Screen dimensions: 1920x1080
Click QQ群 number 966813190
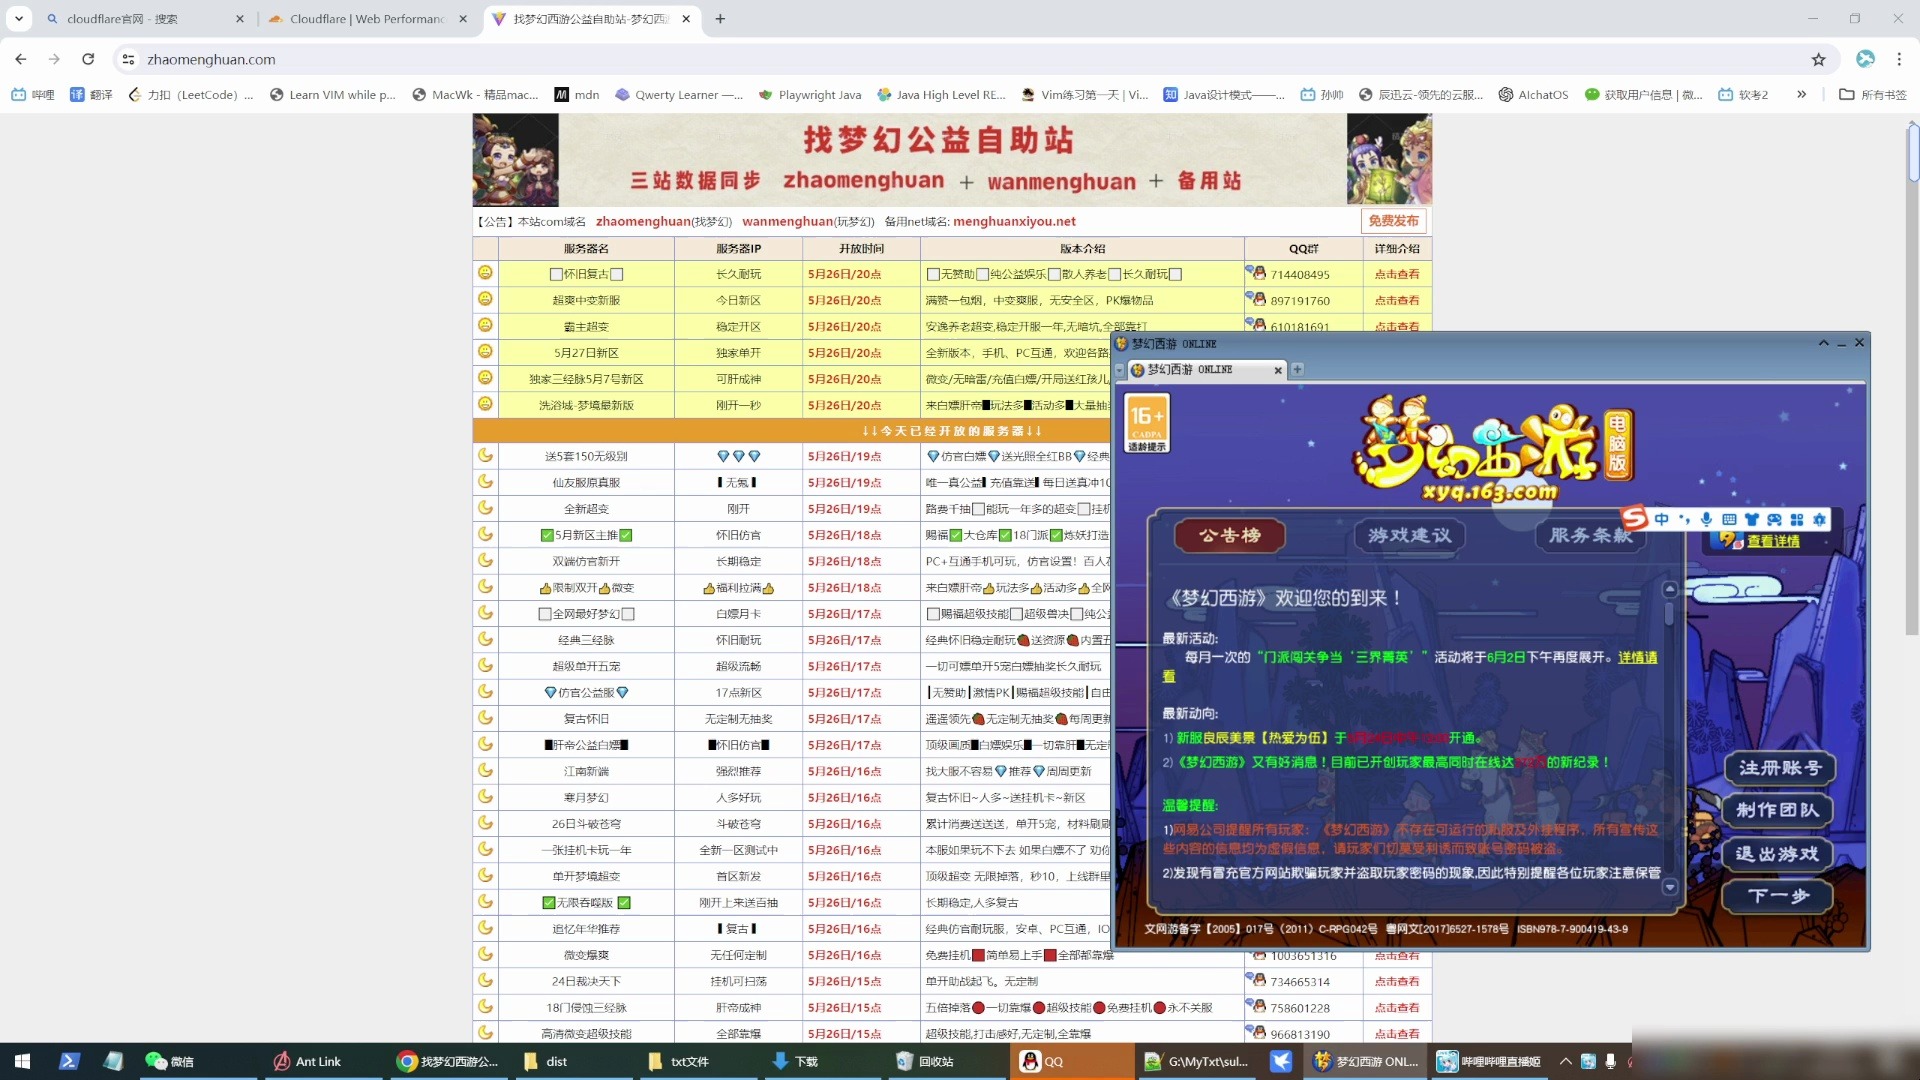point(1299,1035)
